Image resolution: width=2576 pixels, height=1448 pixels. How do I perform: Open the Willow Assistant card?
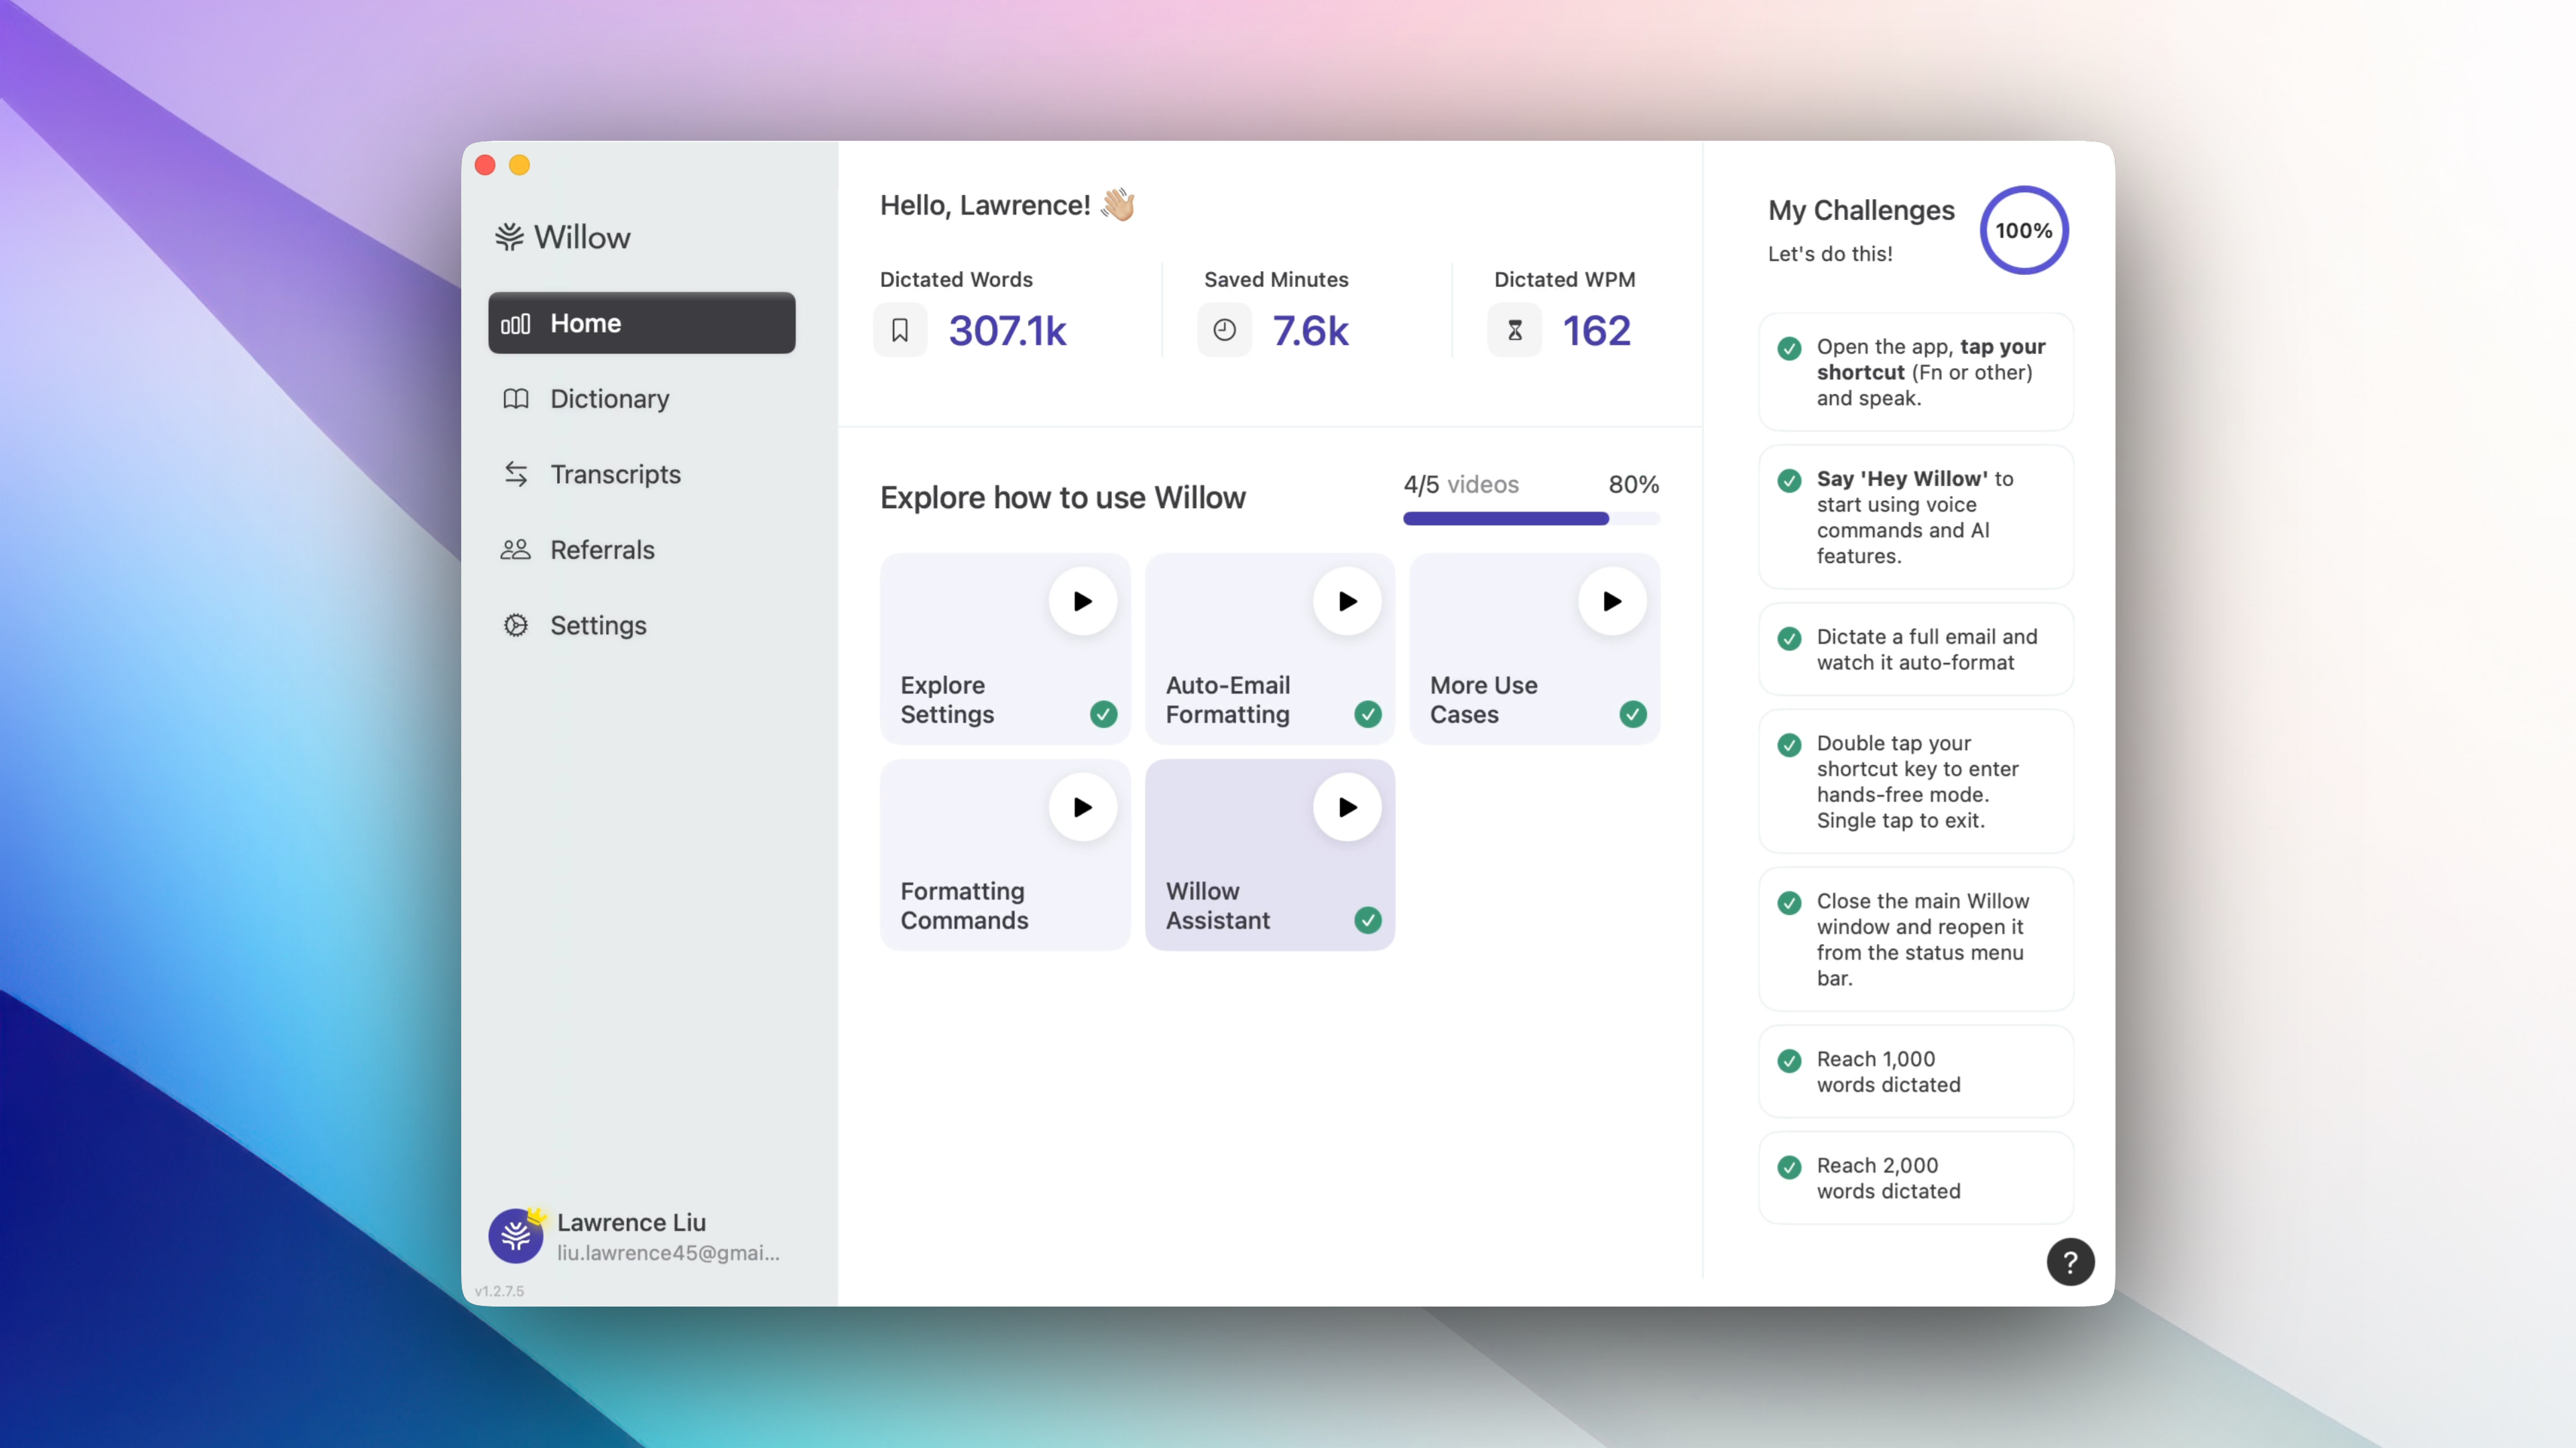coord(1270,855)
